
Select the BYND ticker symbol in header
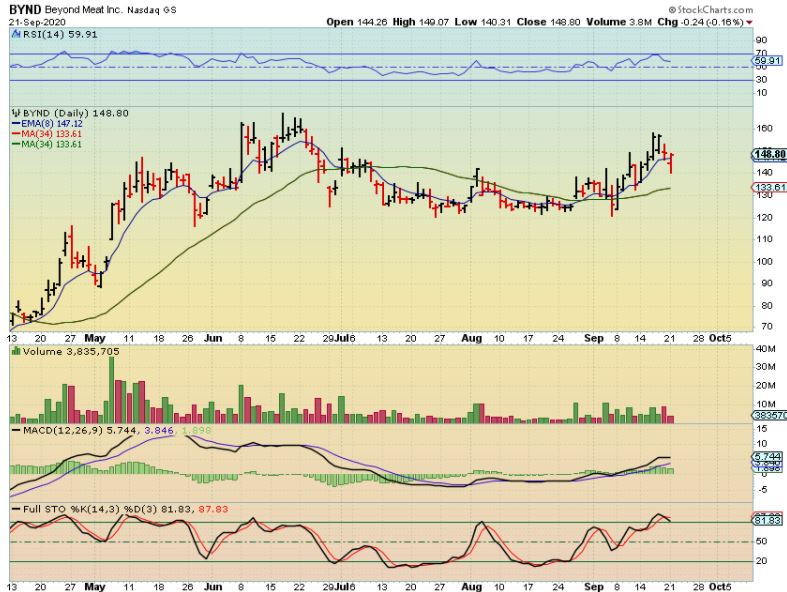26,9
